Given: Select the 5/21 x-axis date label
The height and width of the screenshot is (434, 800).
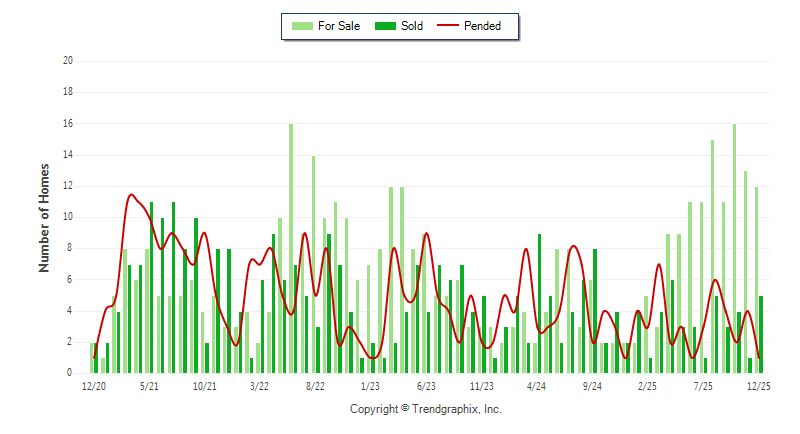Looking at the screenshot, I should [149, 386].
